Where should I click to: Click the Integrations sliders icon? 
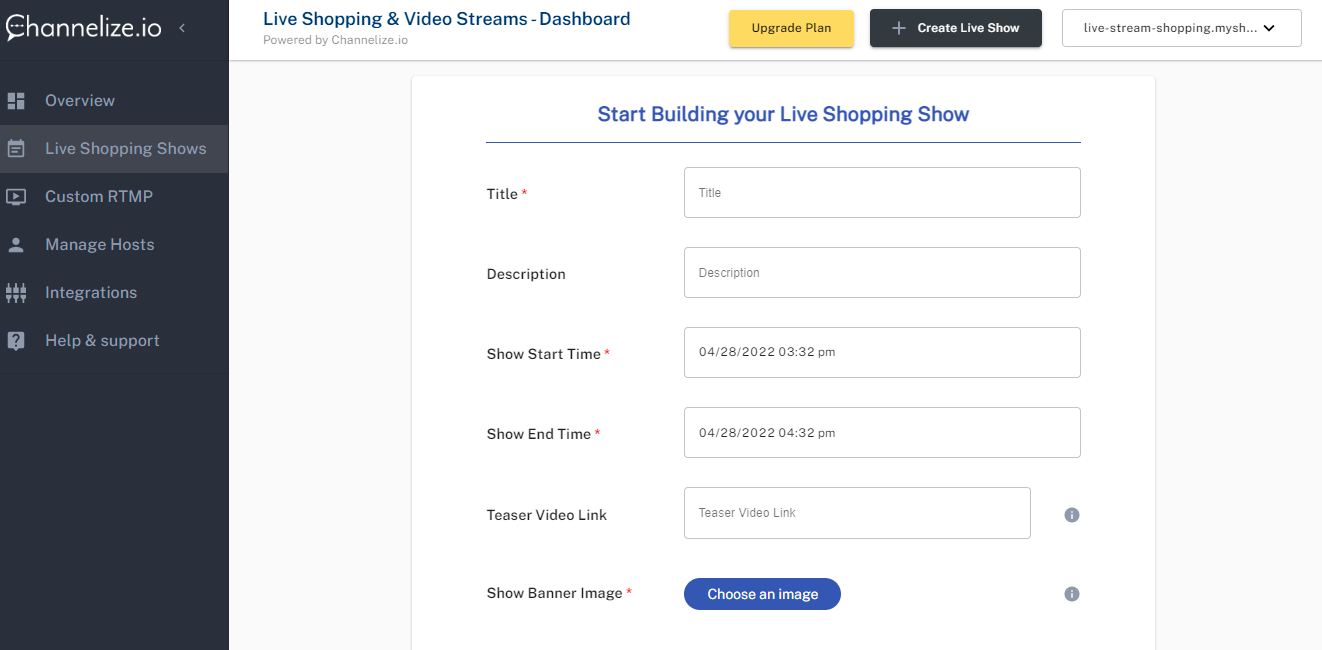(x=16, y=292)
